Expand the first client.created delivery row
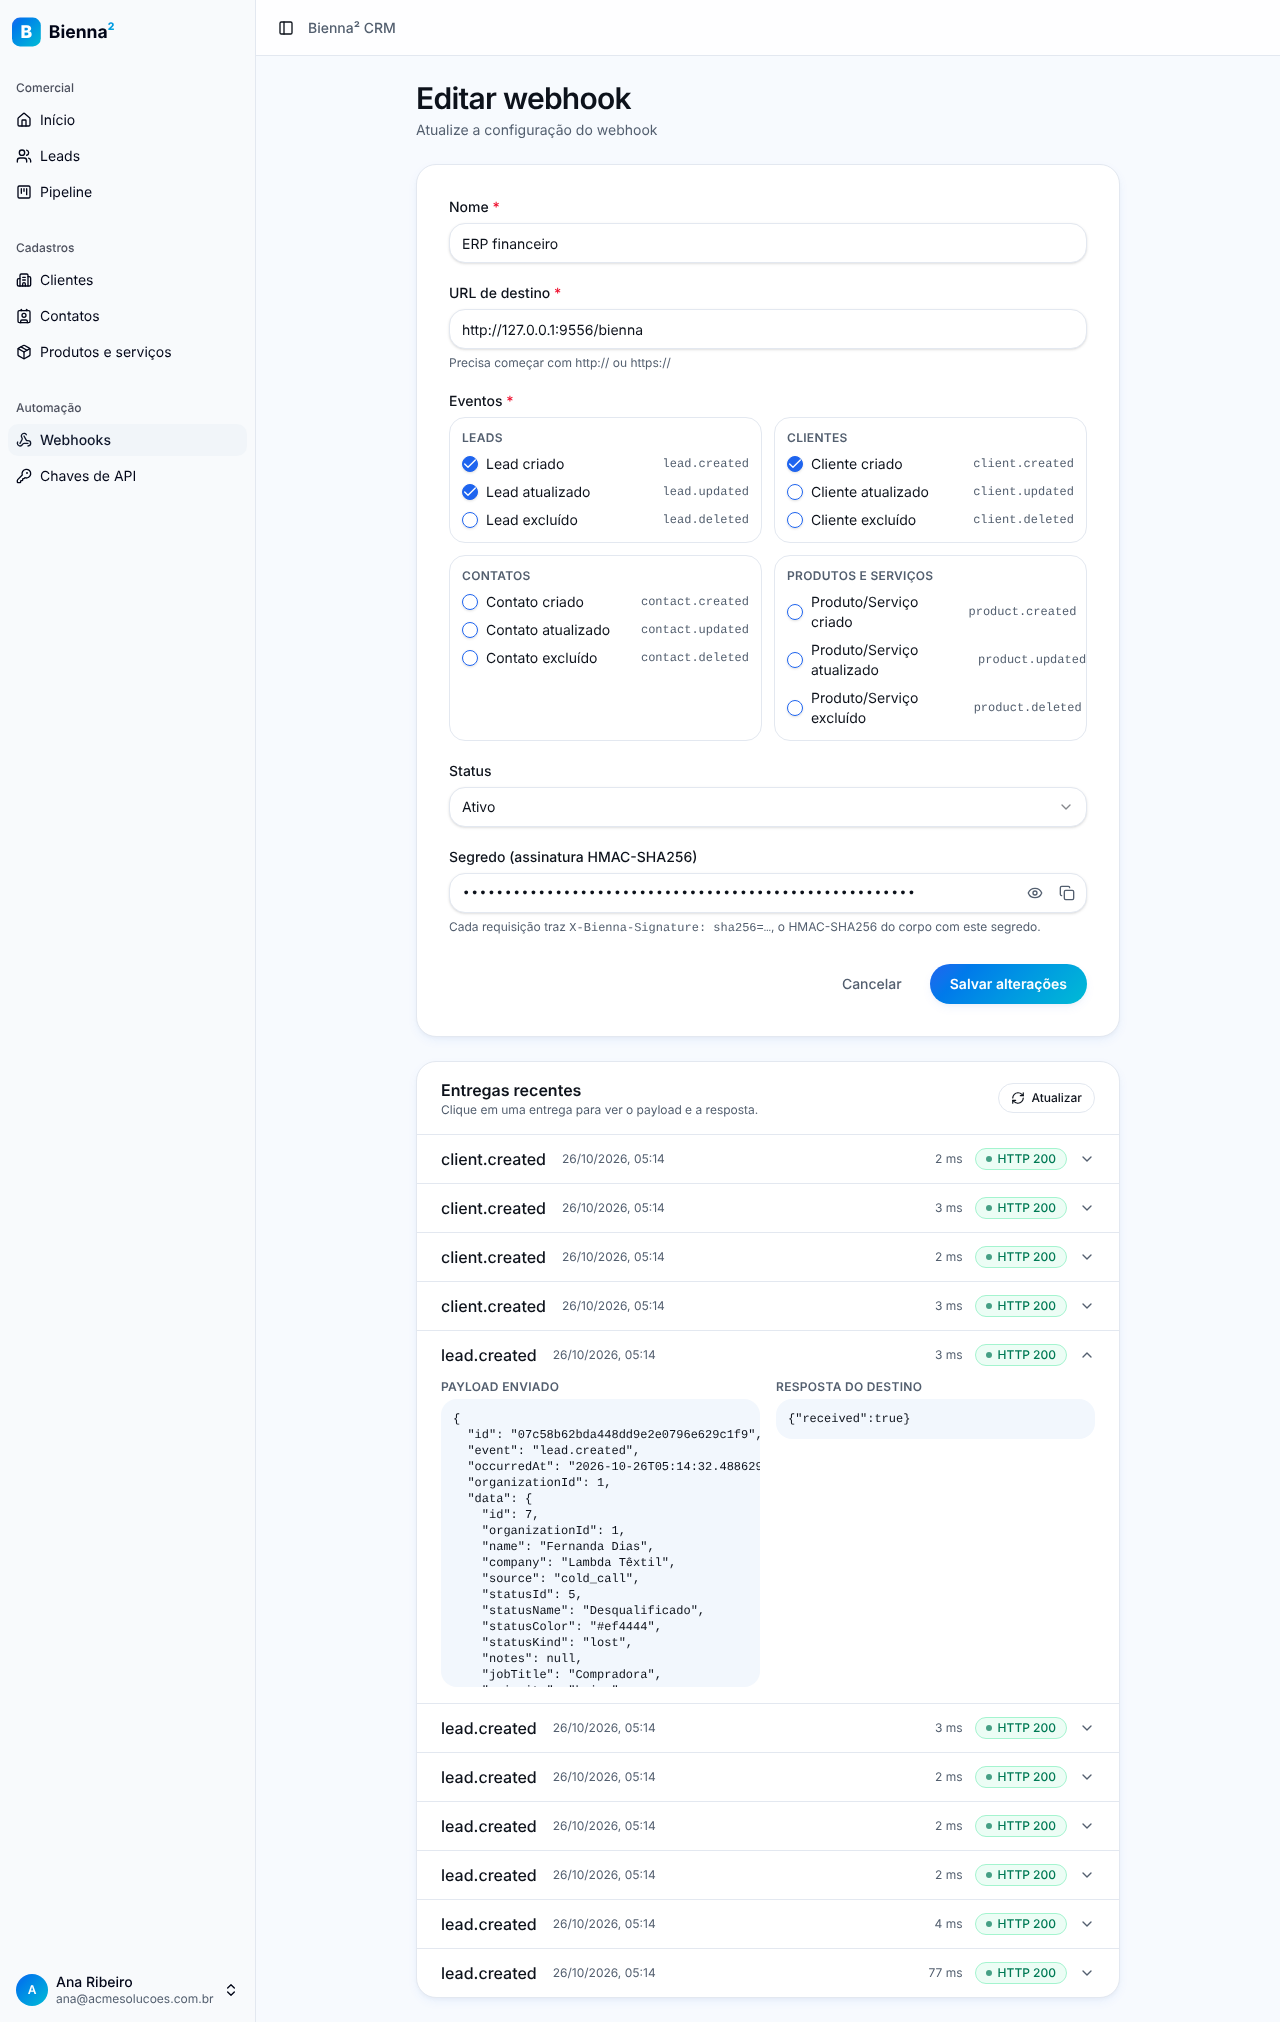 click(768, 1159)
